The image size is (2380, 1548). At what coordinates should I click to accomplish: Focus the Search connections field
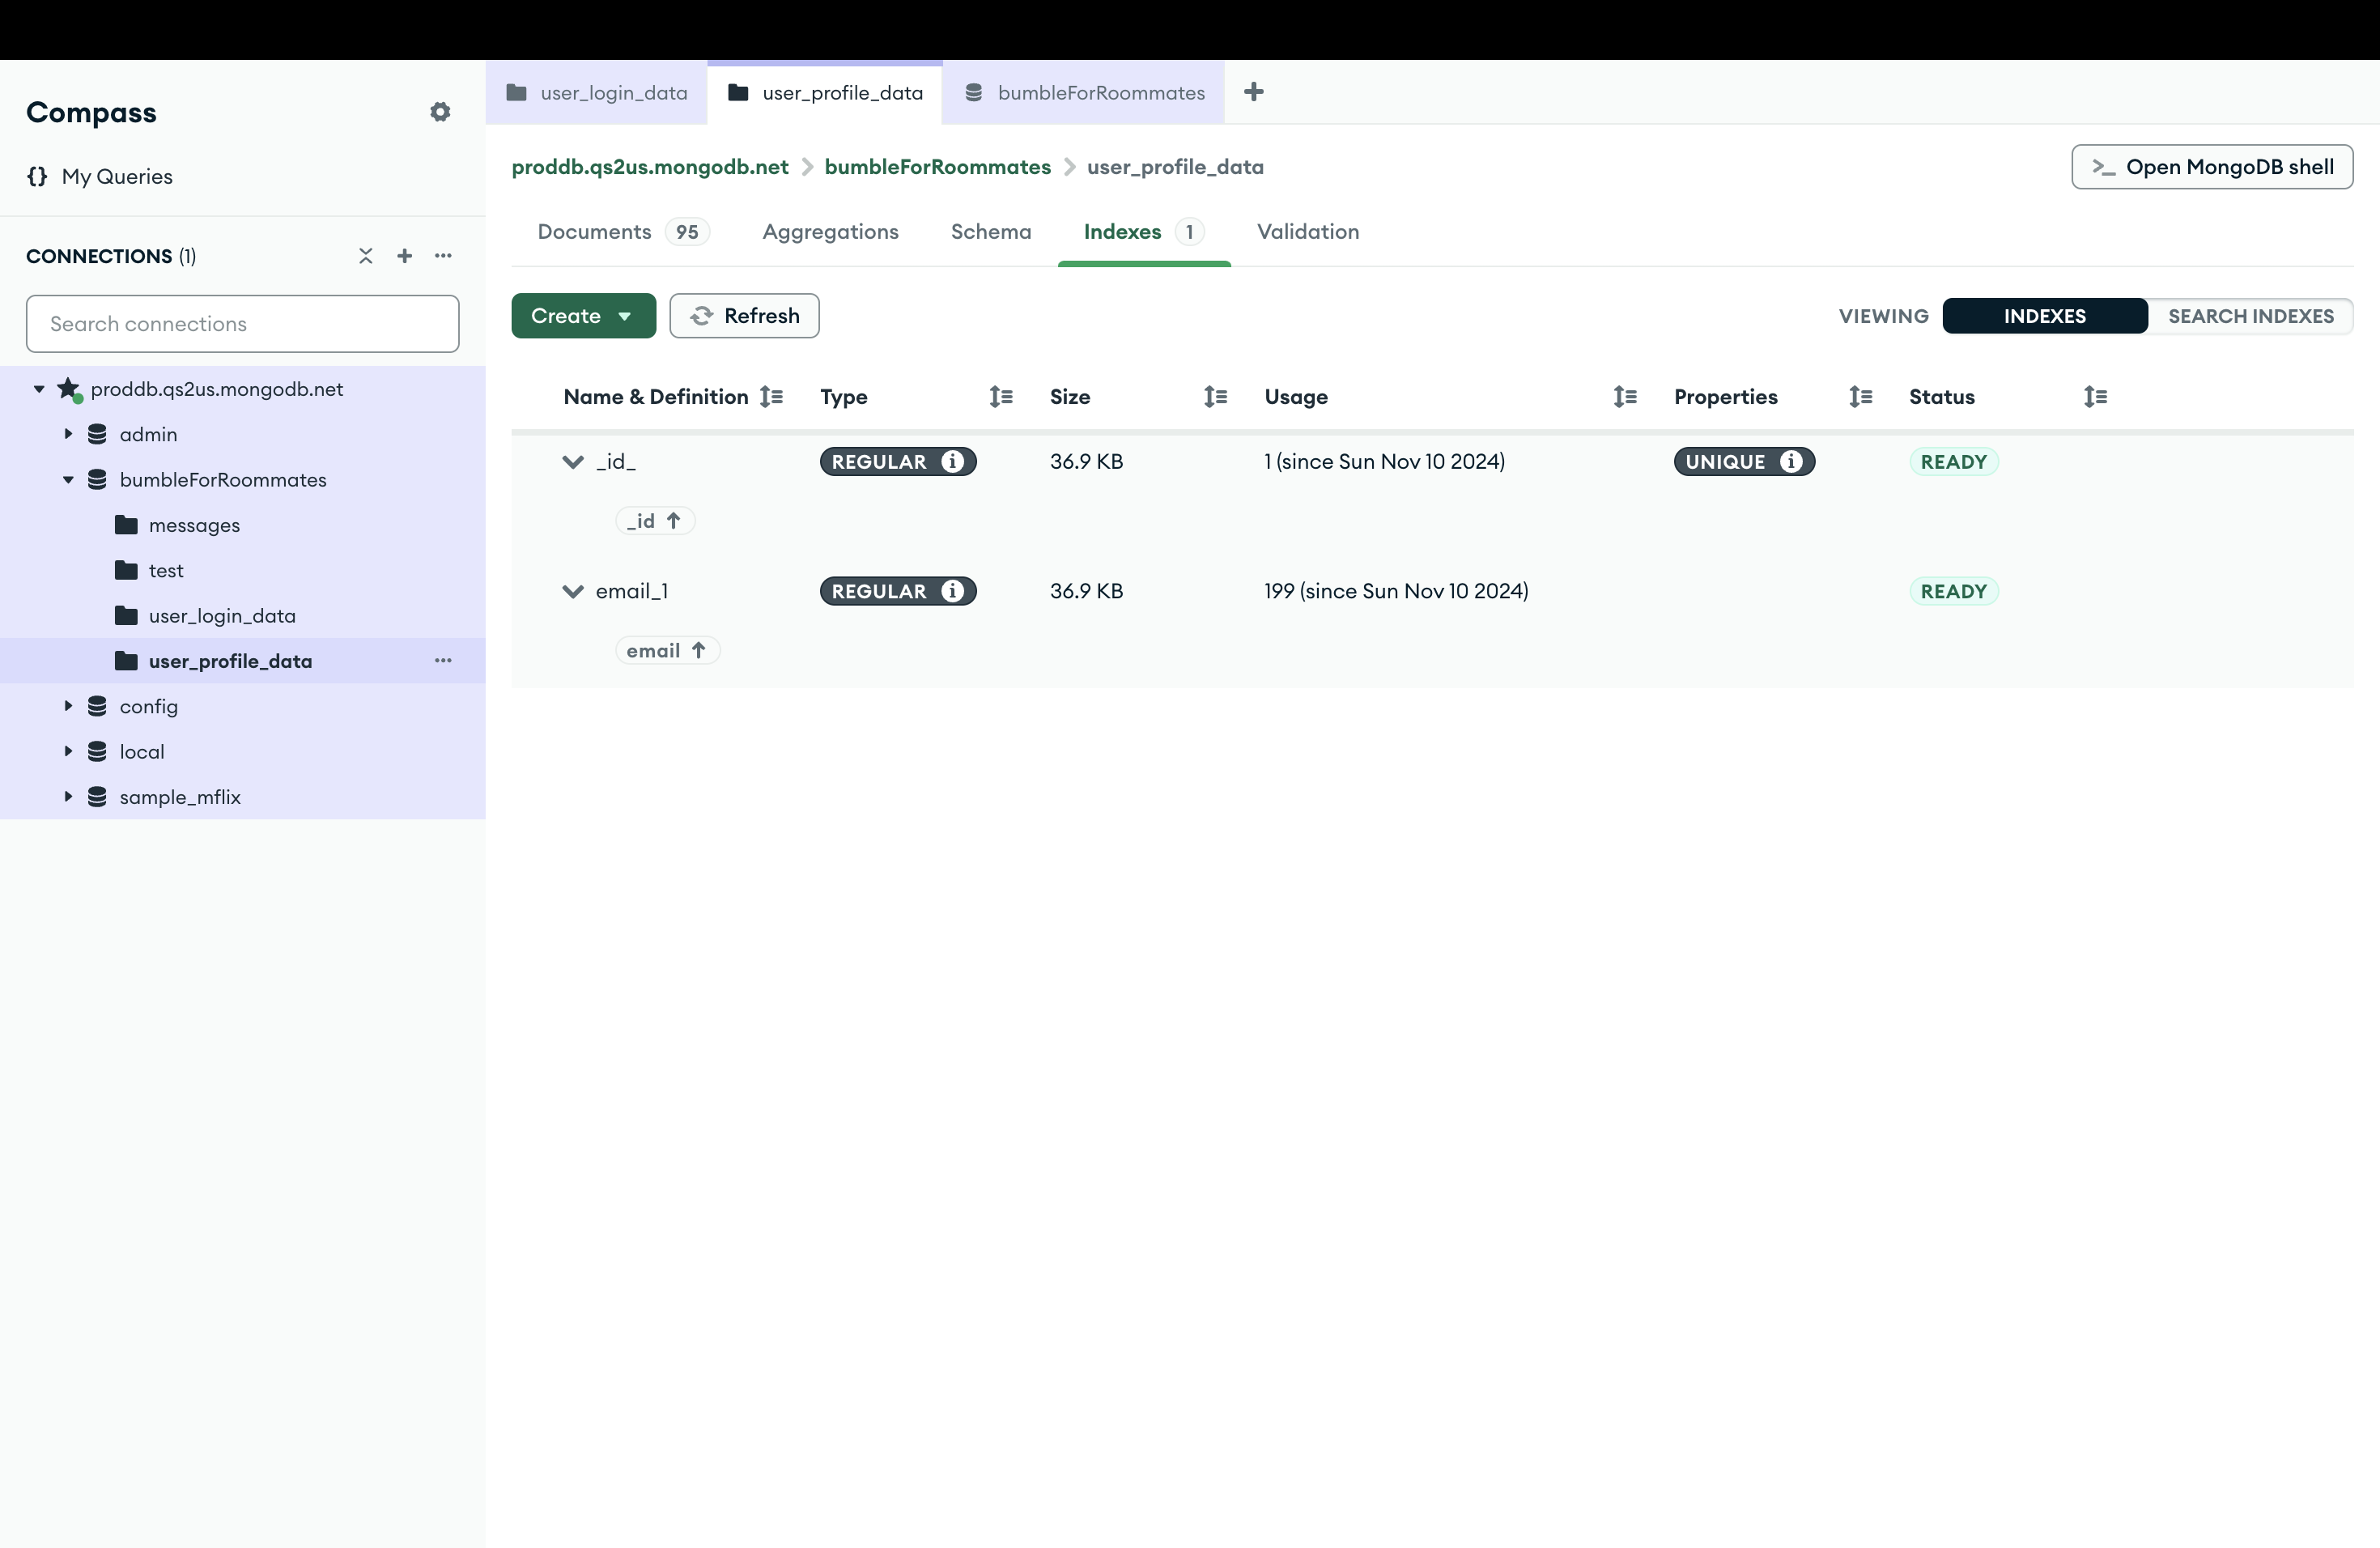click(x=243, y=324)
